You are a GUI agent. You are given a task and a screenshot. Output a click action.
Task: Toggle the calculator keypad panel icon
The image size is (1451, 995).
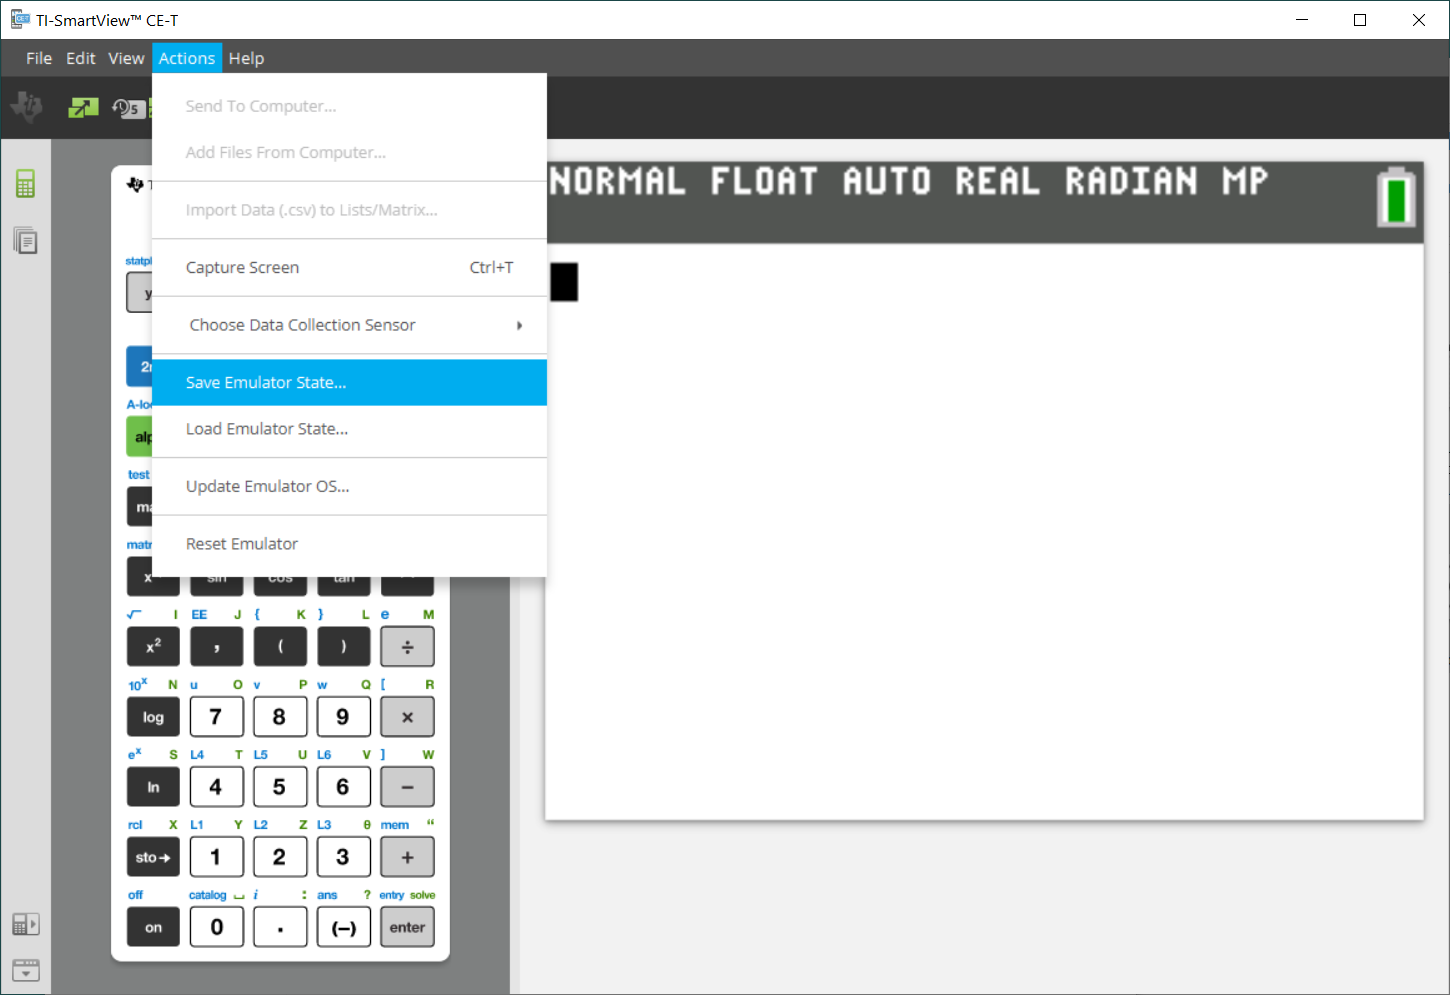click(25, 924)
